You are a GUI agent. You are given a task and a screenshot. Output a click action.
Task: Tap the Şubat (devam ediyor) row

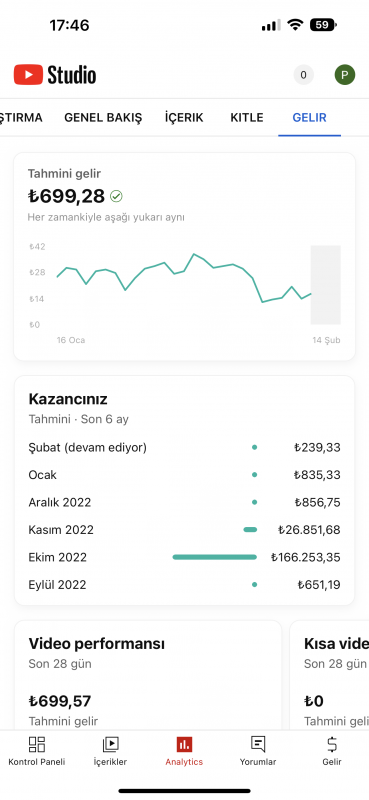[x=184, y=447]
